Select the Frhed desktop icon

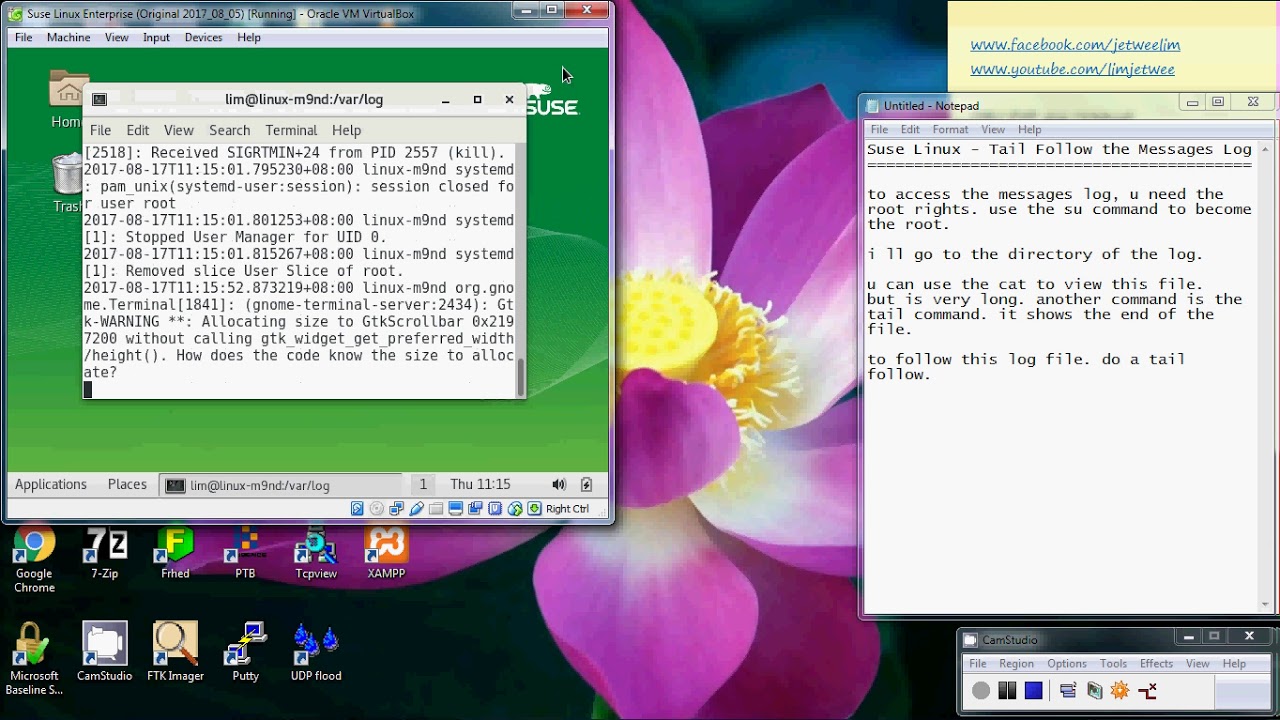[x=175, y=553]
